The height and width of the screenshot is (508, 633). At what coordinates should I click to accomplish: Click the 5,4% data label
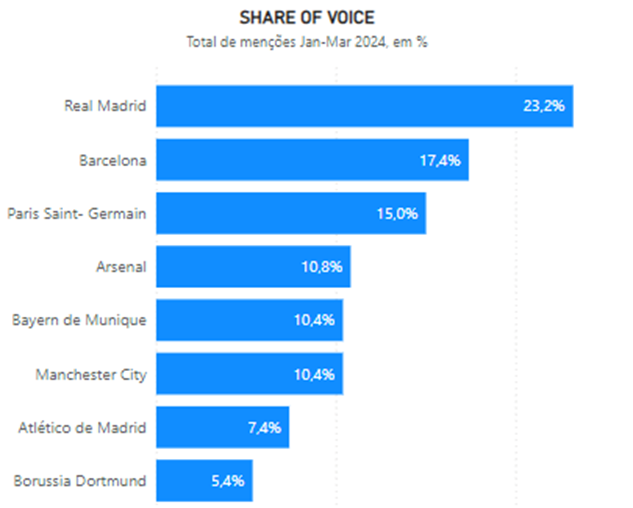tap(225, 481)
